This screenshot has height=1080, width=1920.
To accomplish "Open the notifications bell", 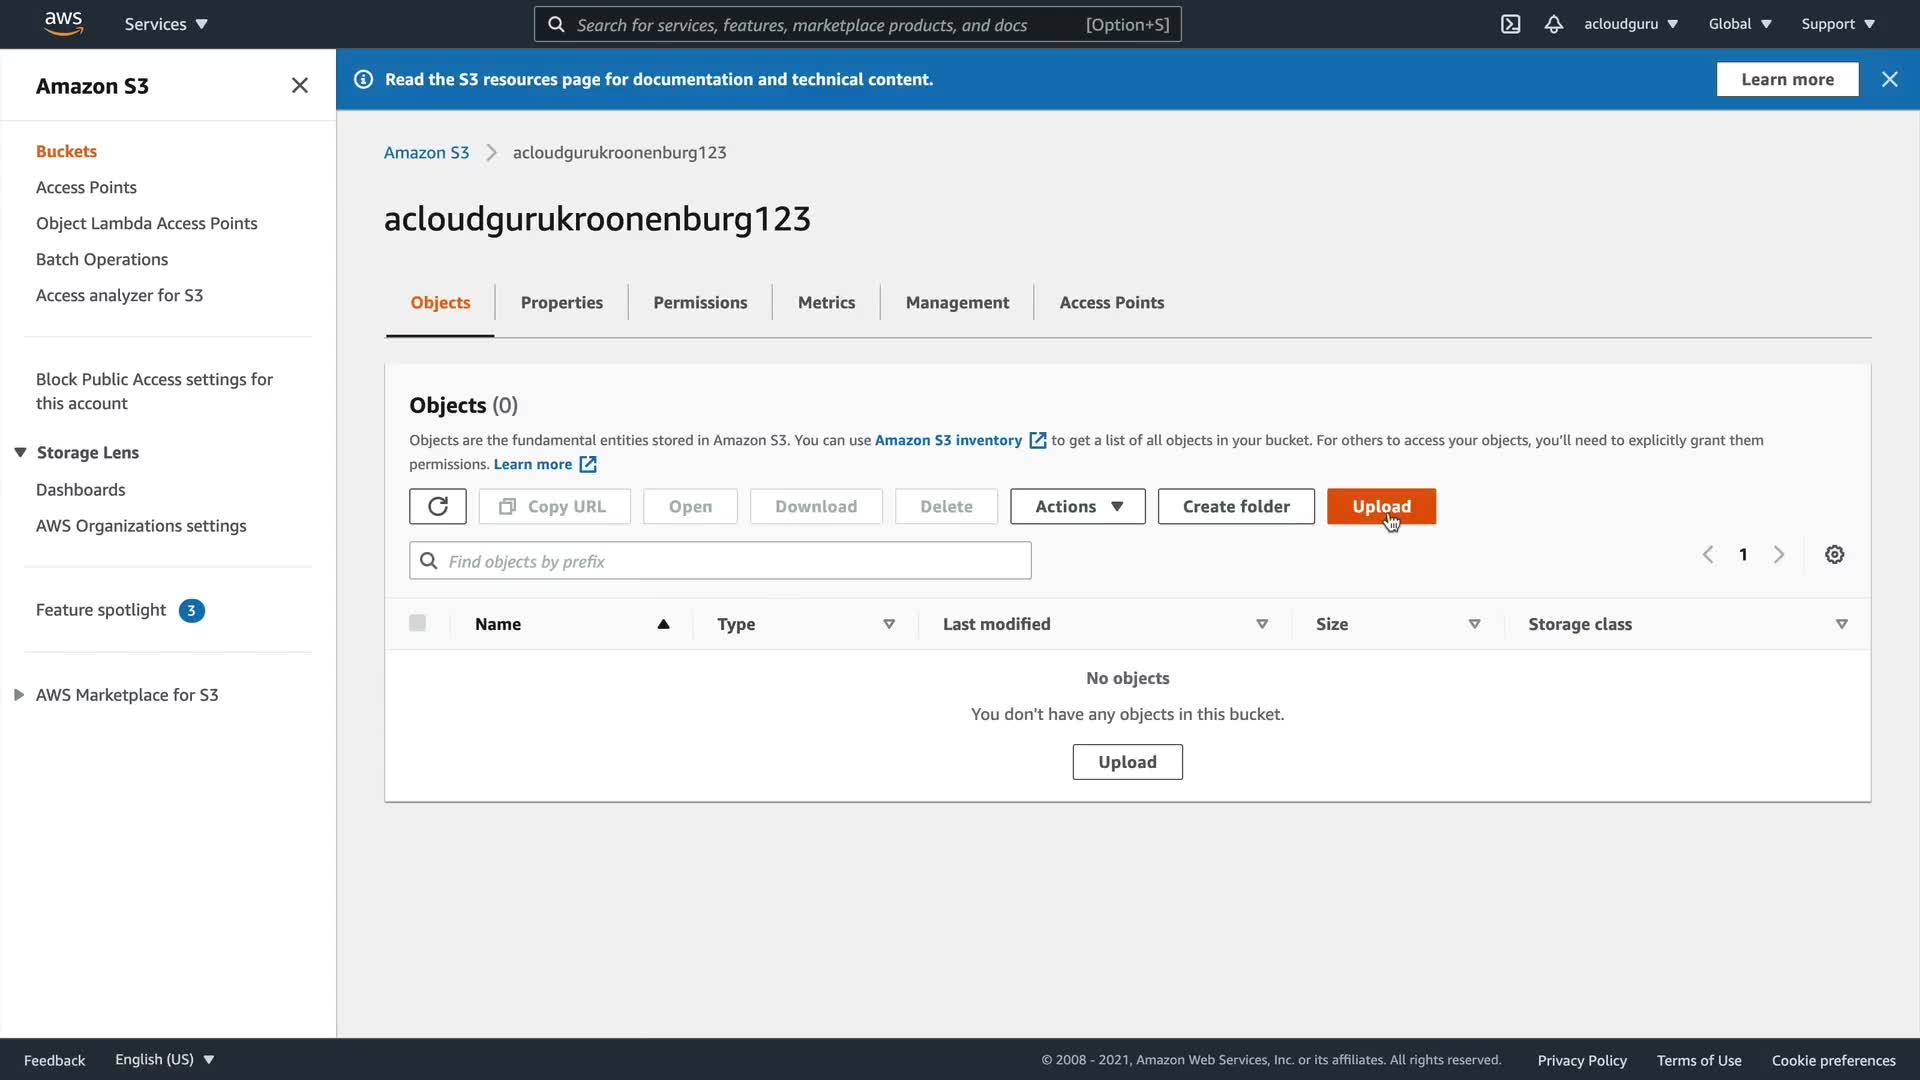I will 1553,24.
